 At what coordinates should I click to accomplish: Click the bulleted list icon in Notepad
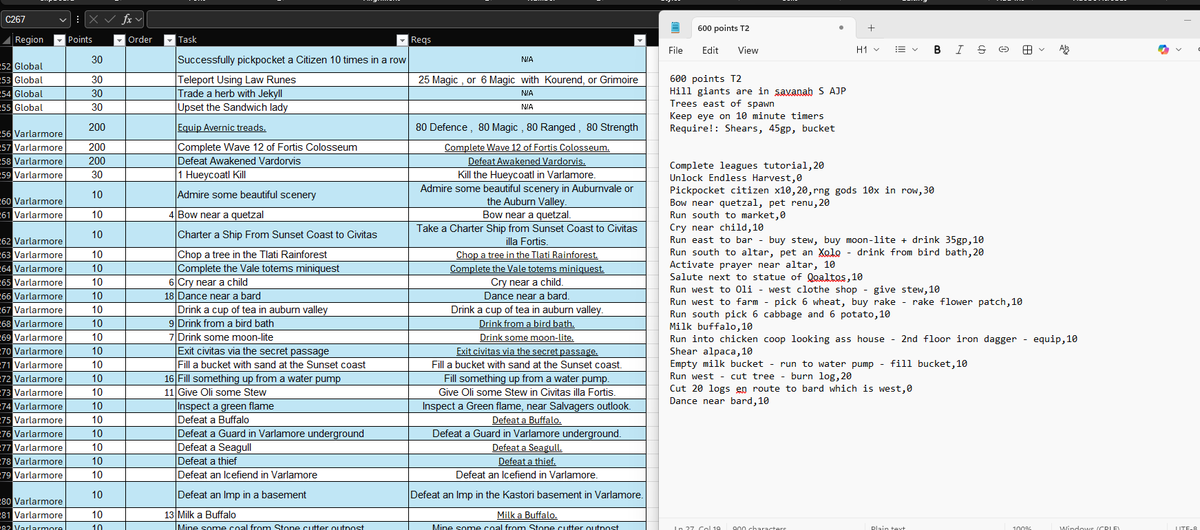click(899, 50)
